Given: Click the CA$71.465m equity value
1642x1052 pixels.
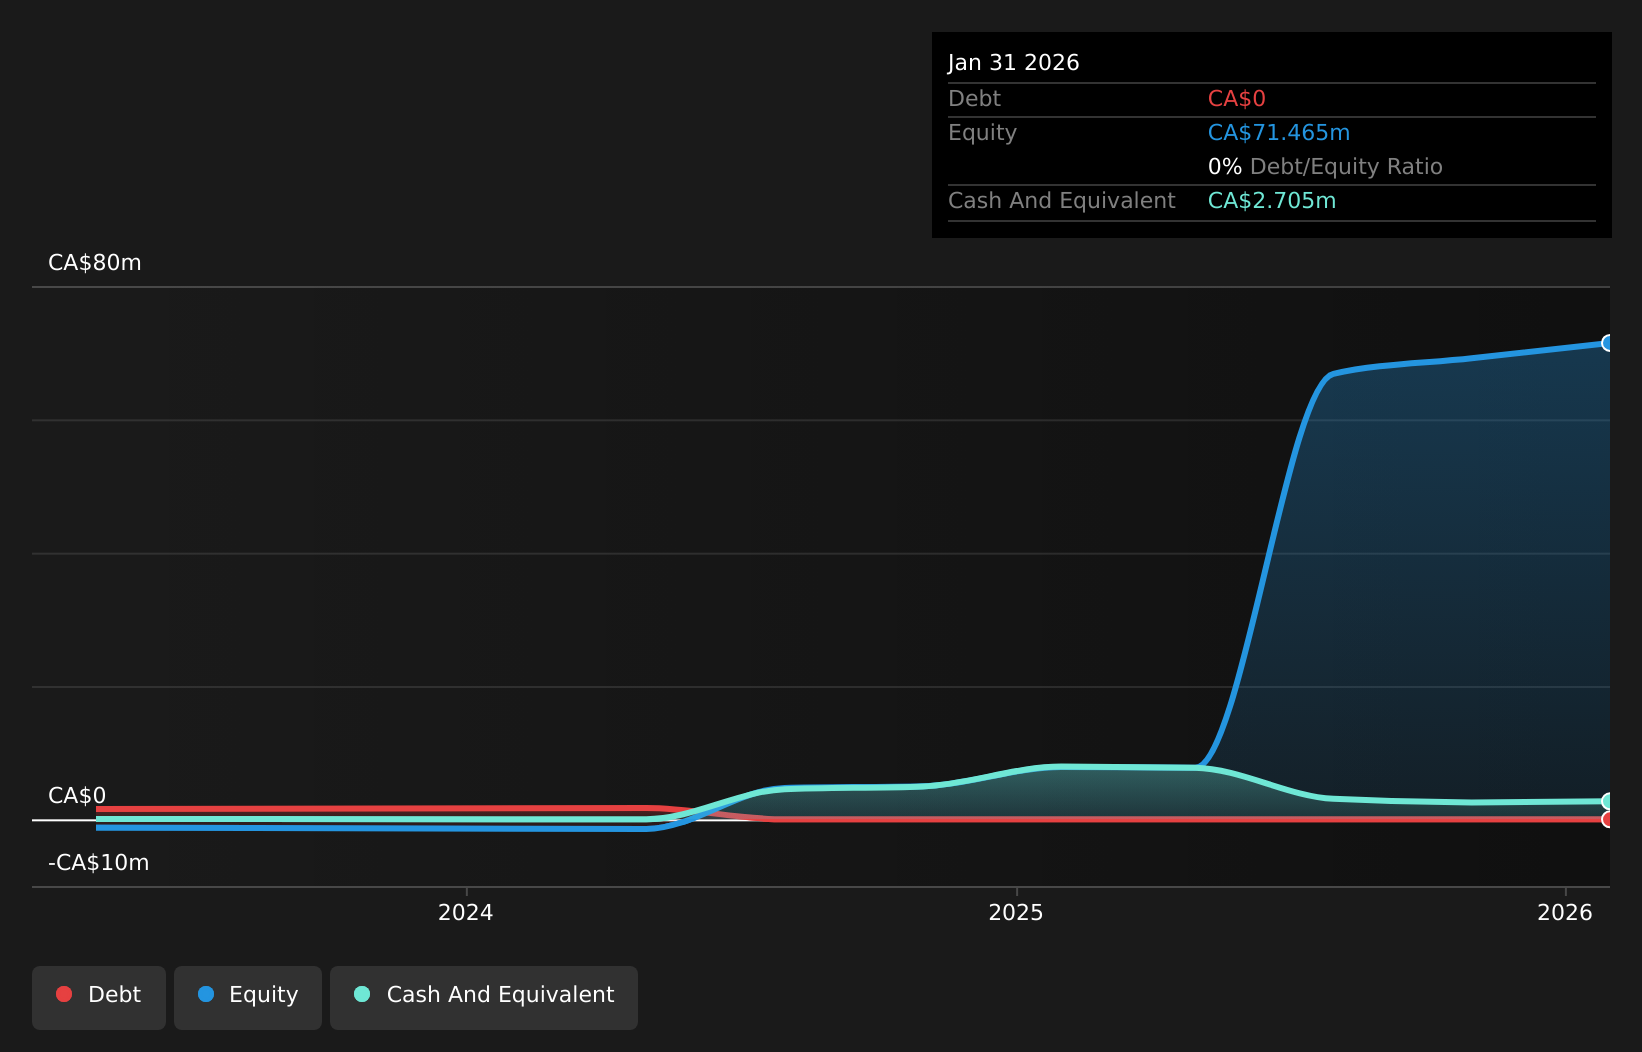Looking at the screenshot, I should (x=1279, y=133).
